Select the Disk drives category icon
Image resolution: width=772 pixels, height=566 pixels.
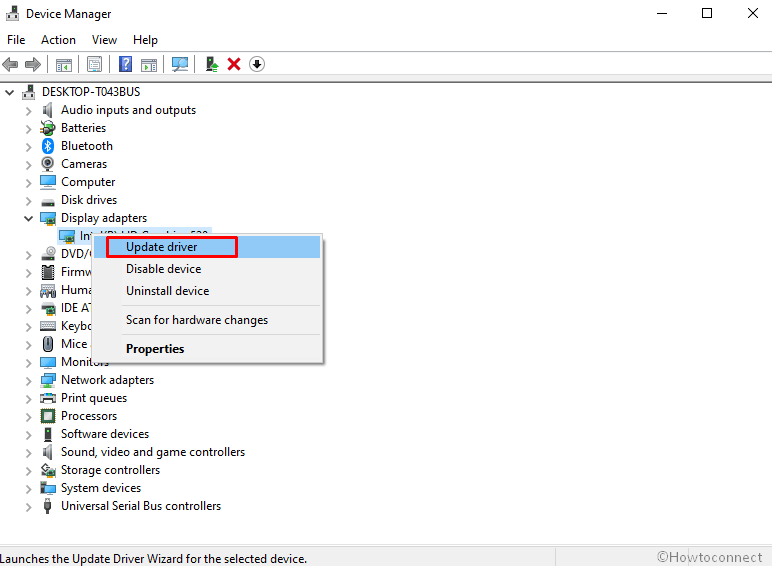click(48, 202)
